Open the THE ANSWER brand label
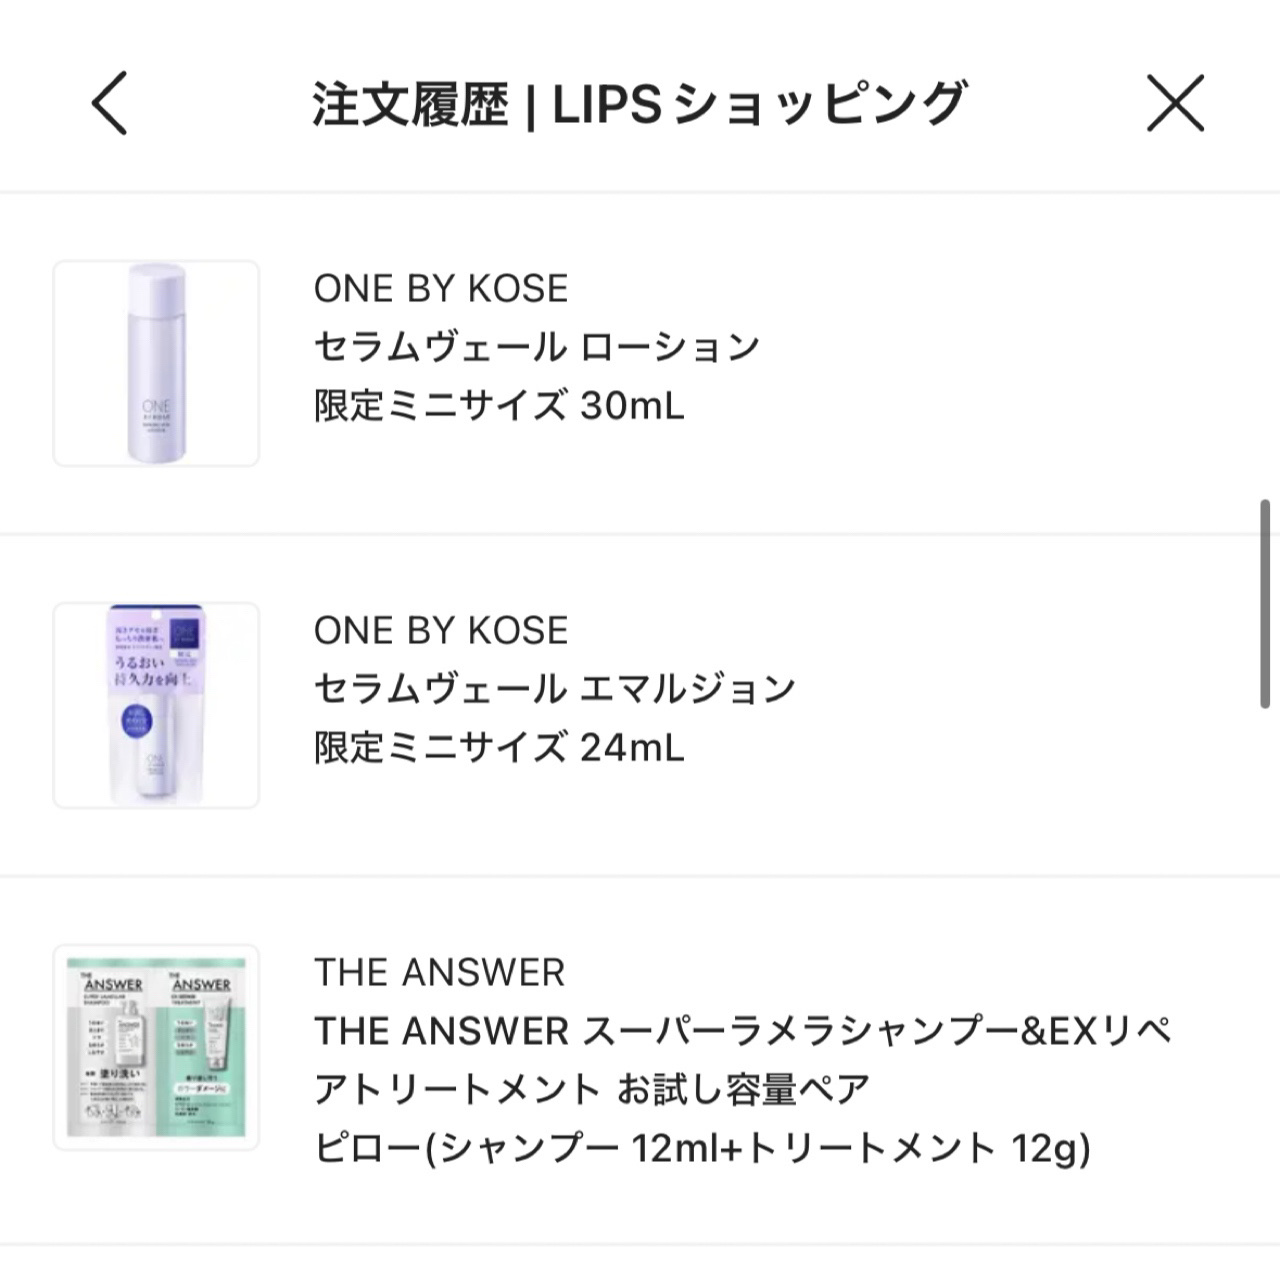Viewport: 1280px width, 1280px height. point(439,973)
